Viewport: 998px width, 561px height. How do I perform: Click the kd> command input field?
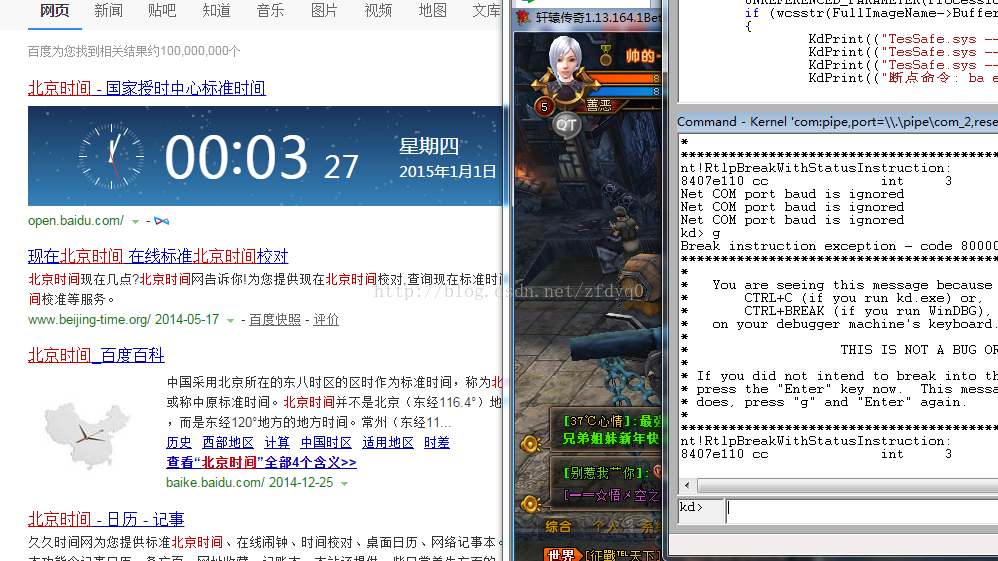[x=862, y=511]
